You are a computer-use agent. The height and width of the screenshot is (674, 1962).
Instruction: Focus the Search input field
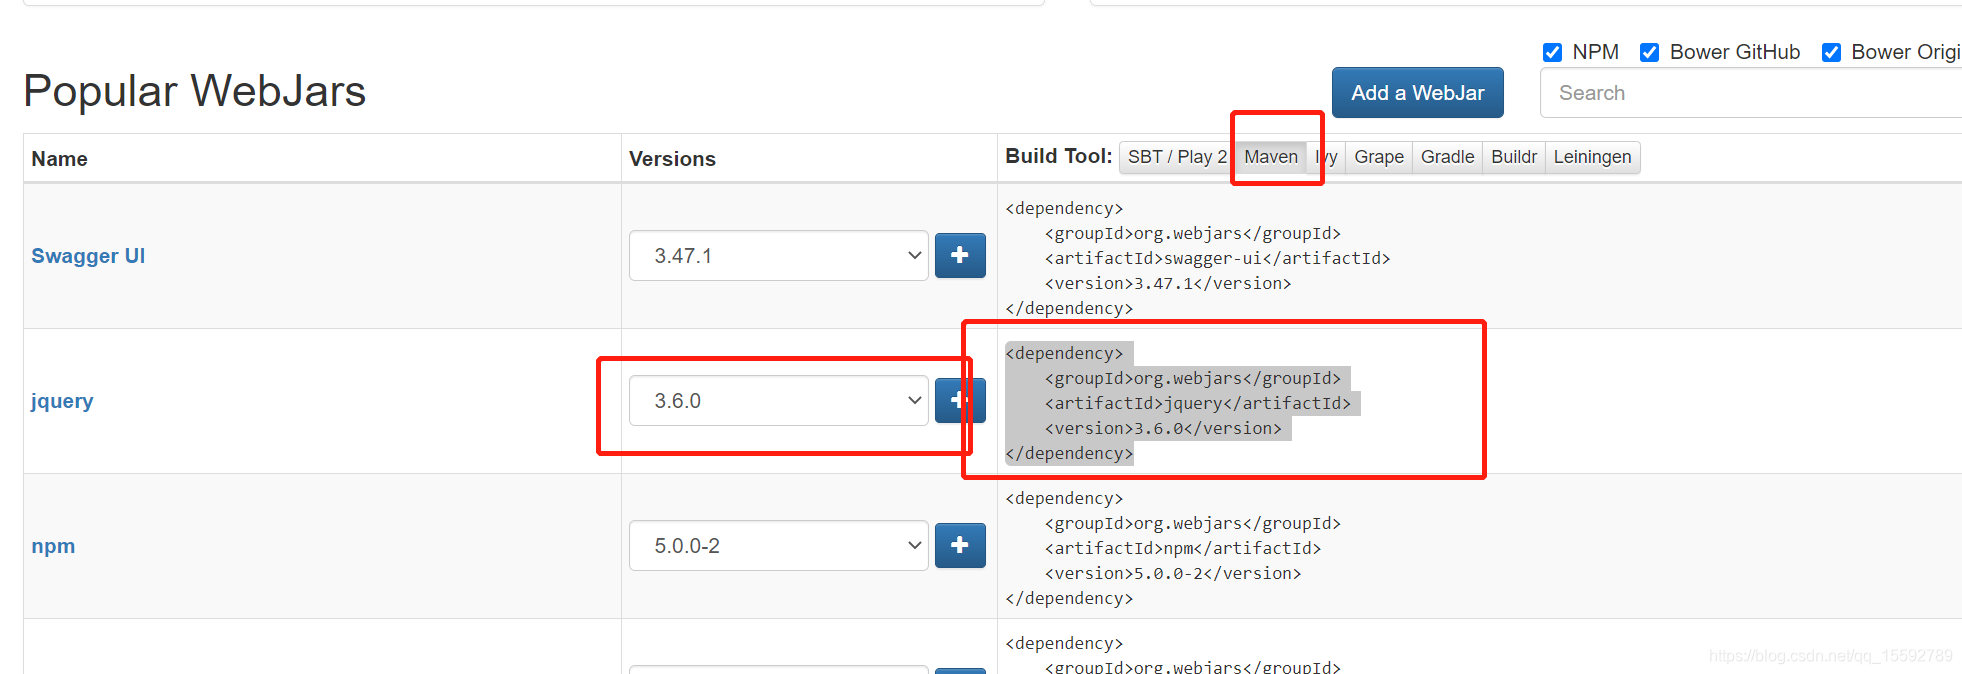tap(1750, 93)
